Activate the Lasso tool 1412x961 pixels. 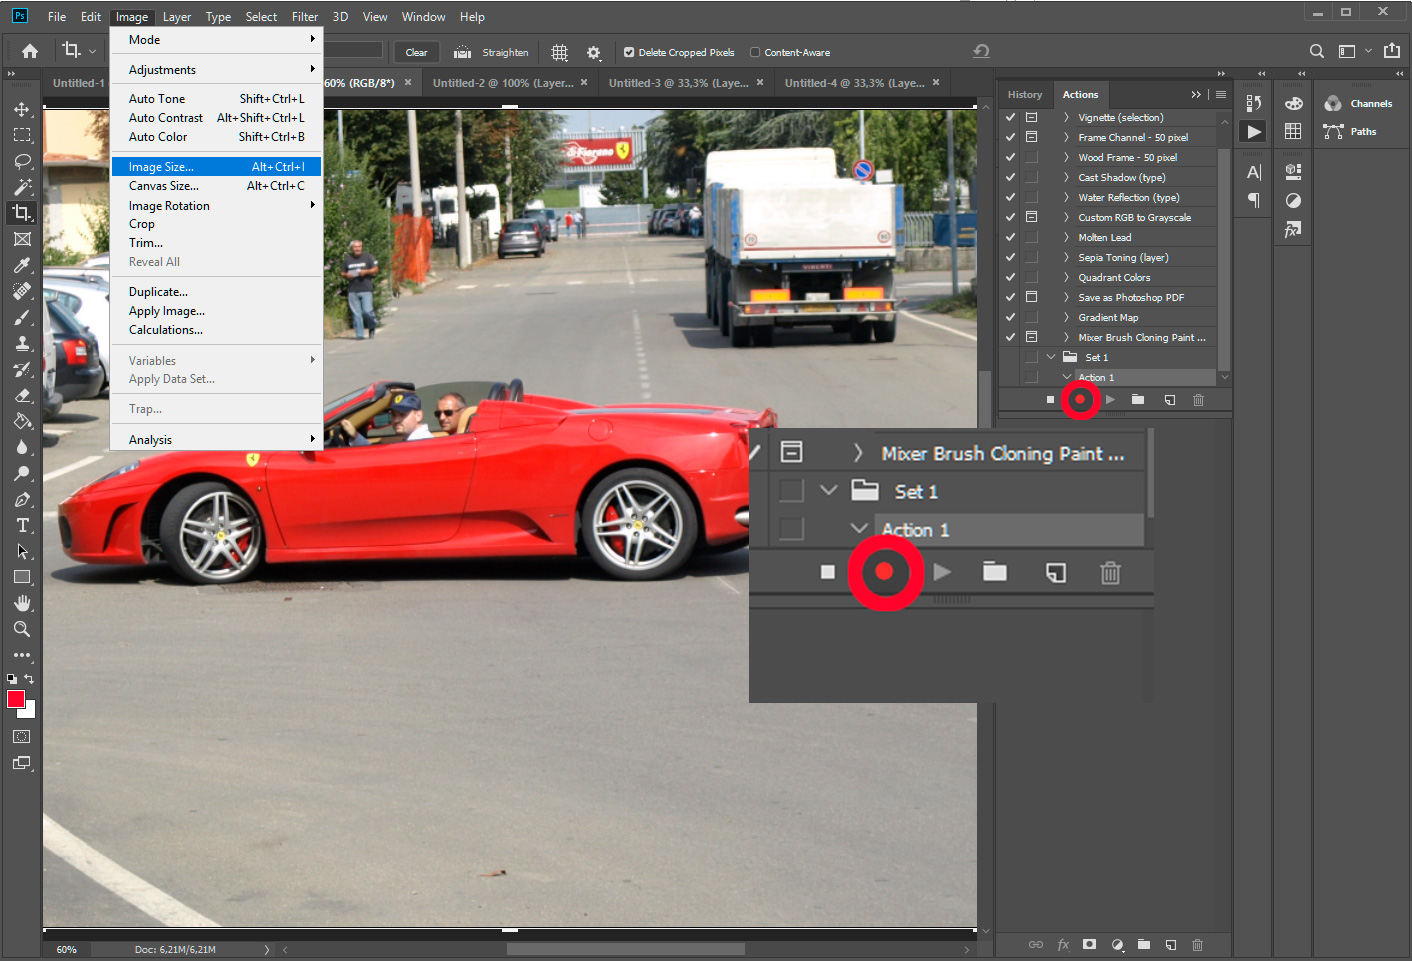(x=20, y=161)
